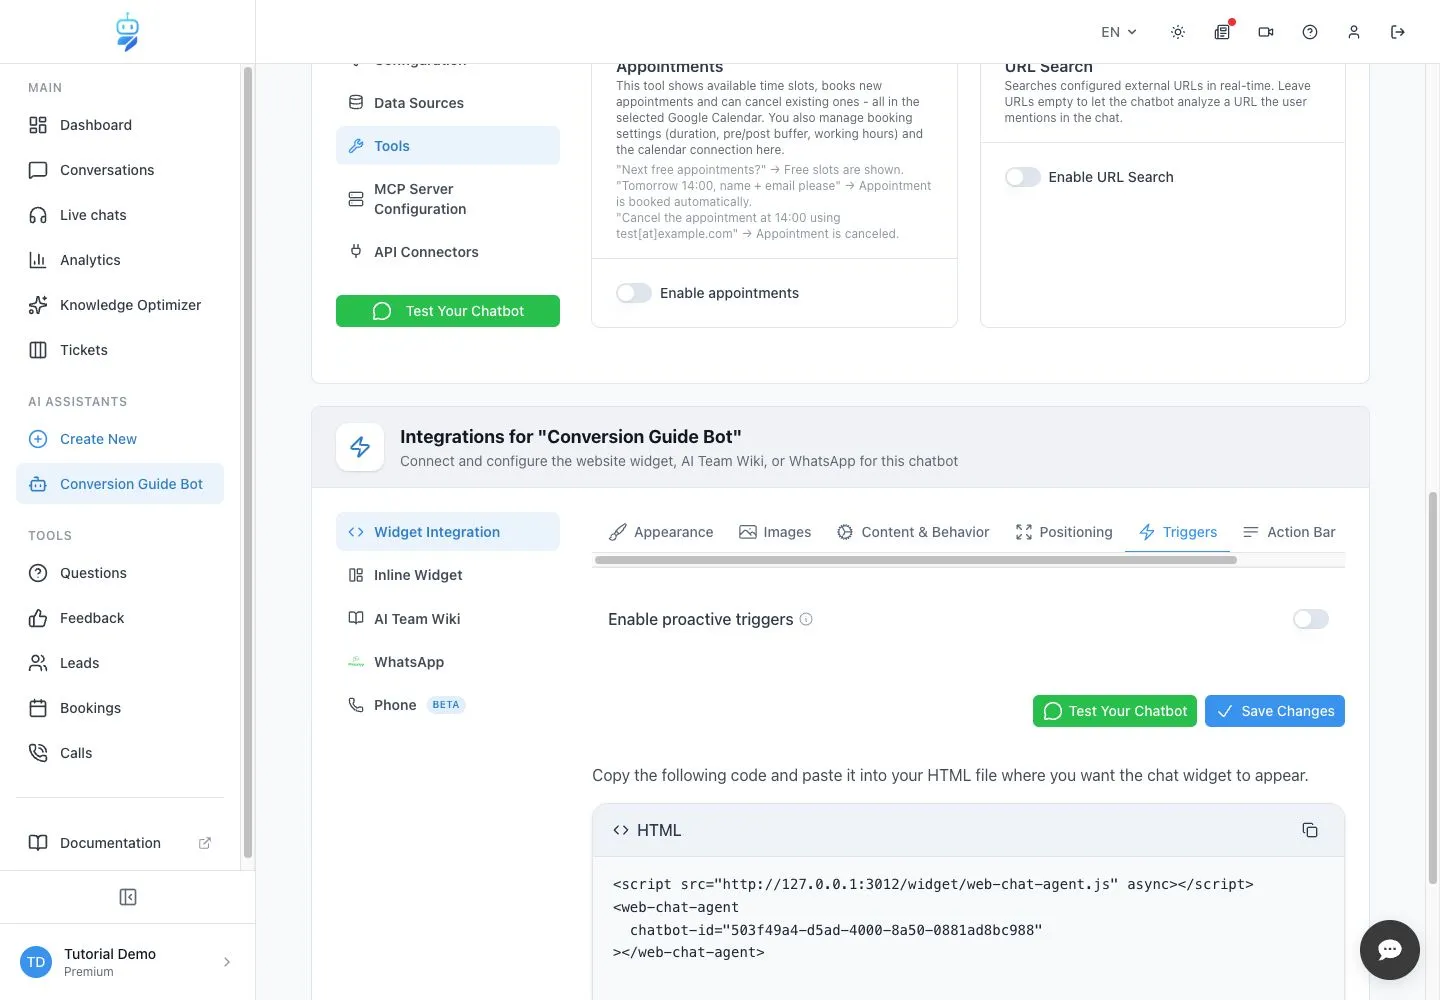Open Data Sources section

pos(448,103)
